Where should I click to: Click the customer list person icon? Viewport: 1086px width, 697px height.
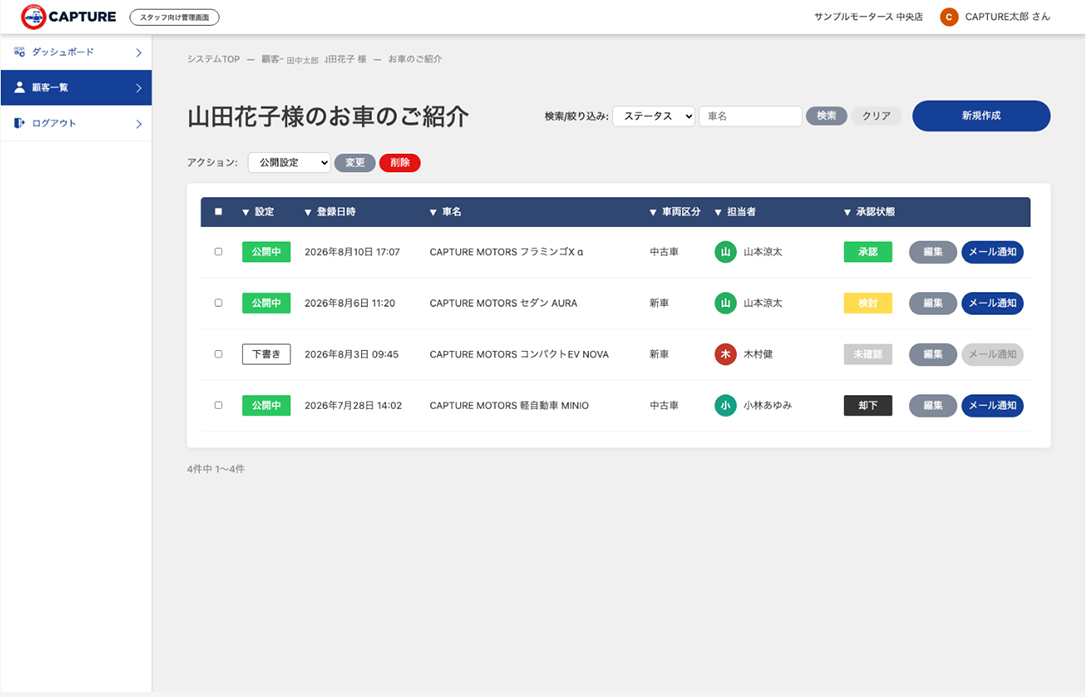(x=19, y=87)
